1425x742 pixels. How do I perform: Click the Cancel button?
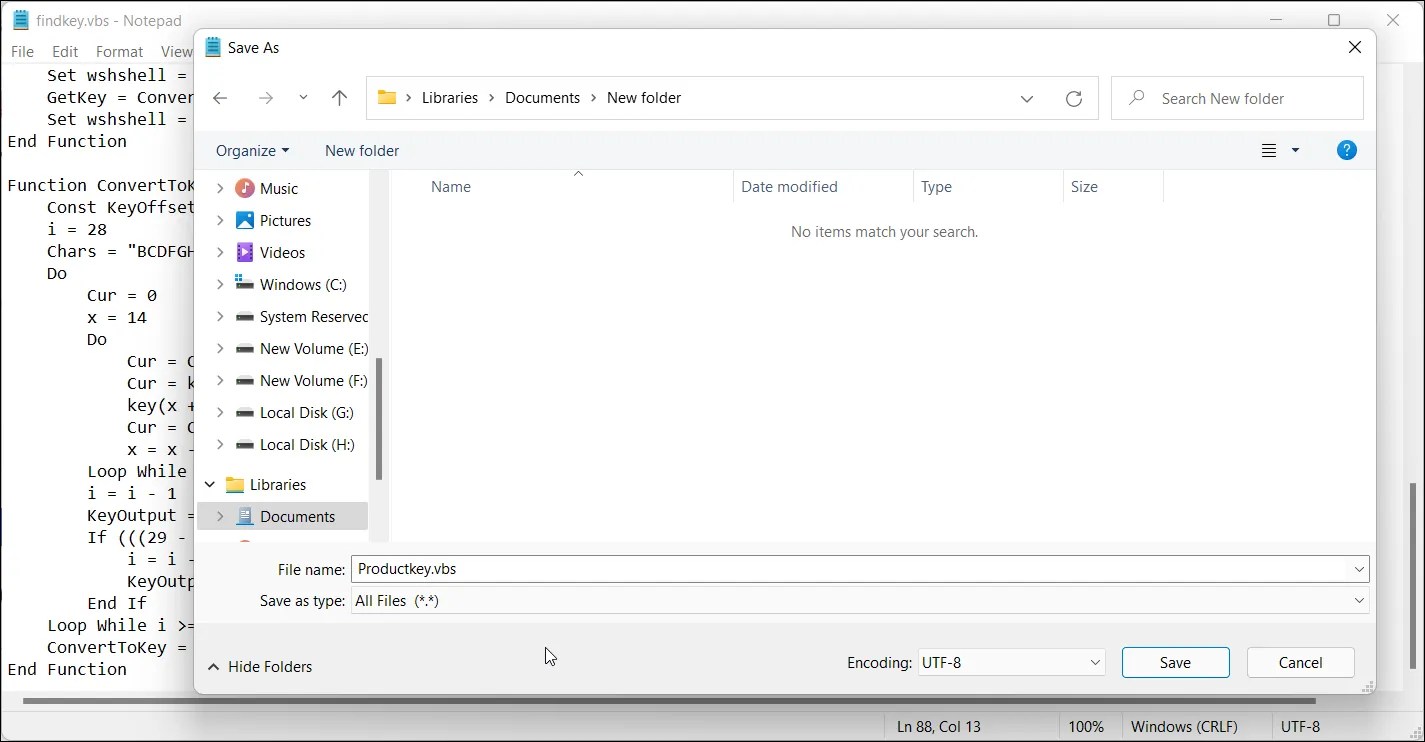point(1299,662)
